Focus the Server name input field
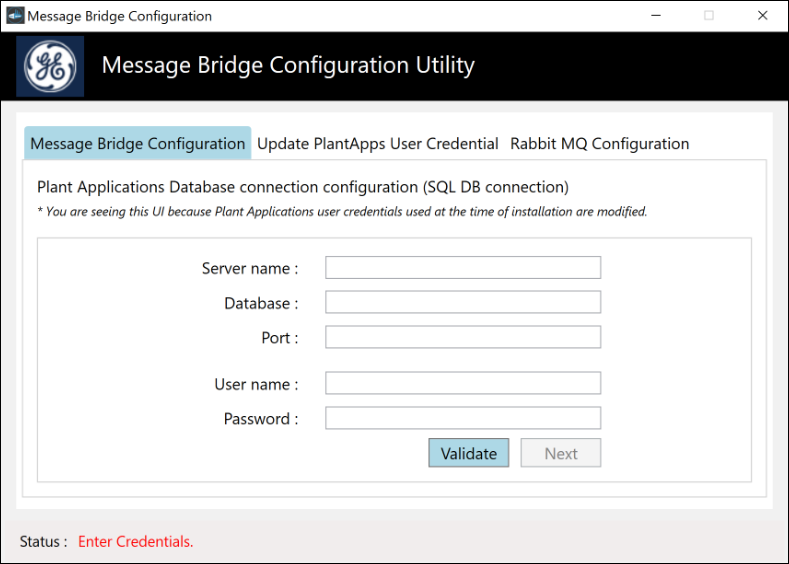This screenshot has width=789, height=564. (463, 268)
